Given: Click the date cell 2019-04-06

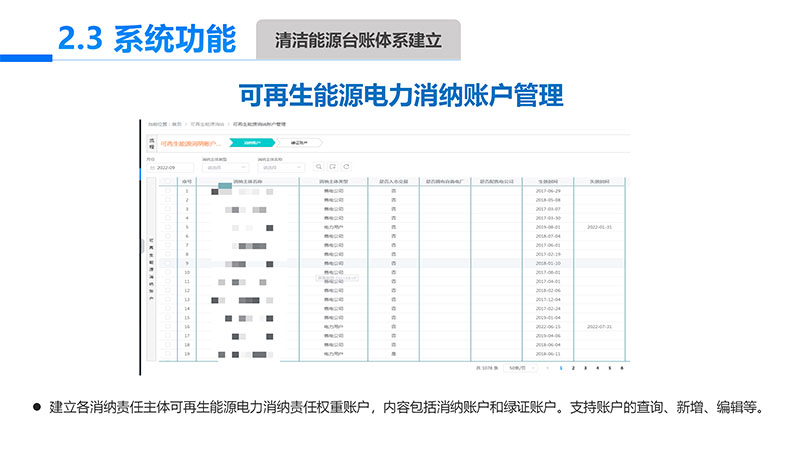Looking at the screenshot, I should (x=548, y=336).
